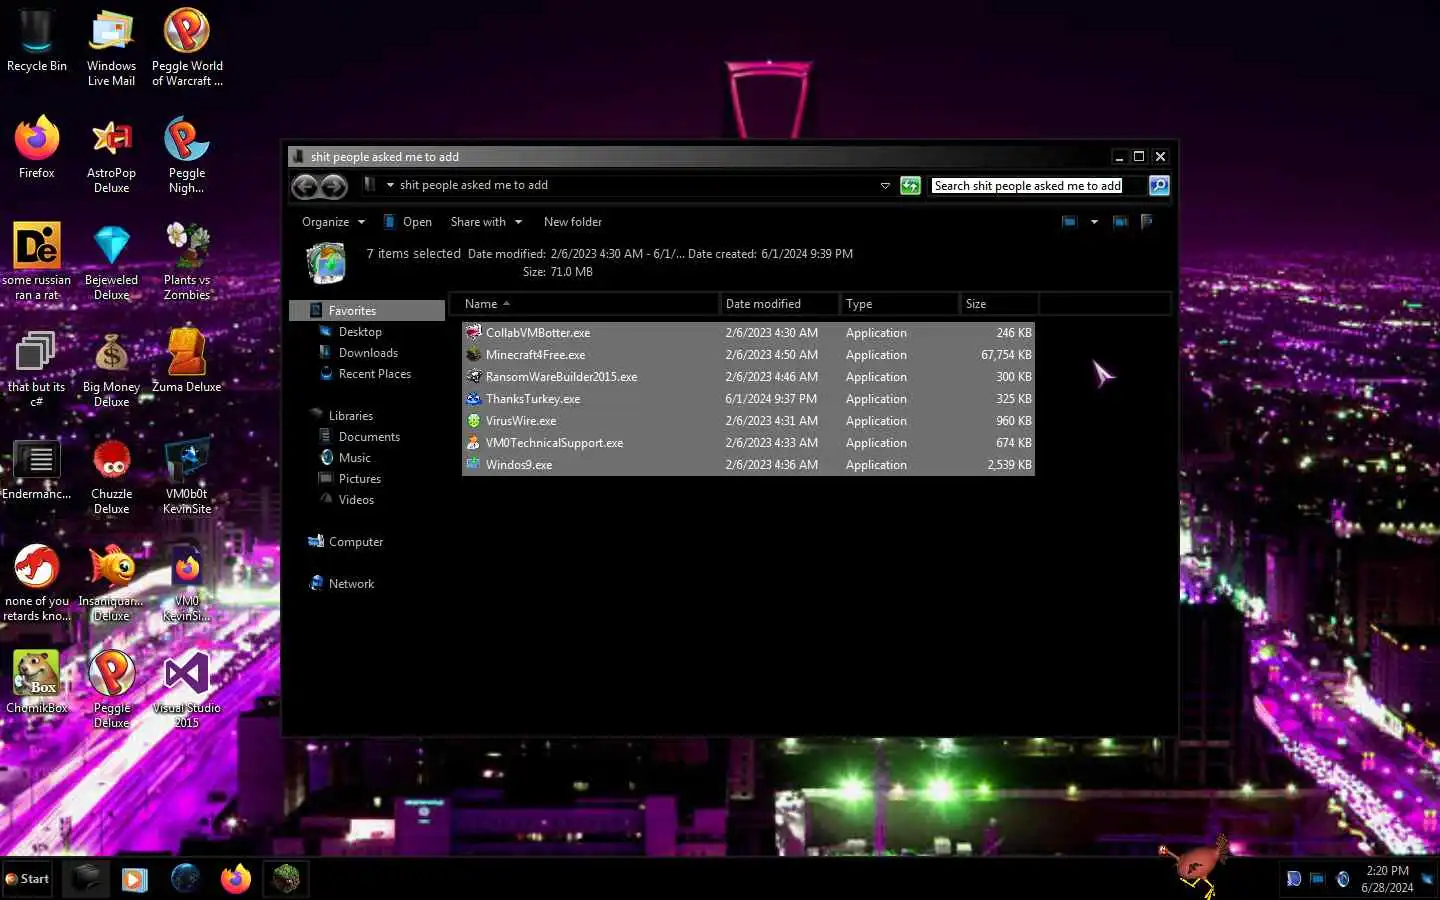This screenshot has width=1440, height=900.
Task: Open the address bar history dropdown arrow
Action: 885,186
